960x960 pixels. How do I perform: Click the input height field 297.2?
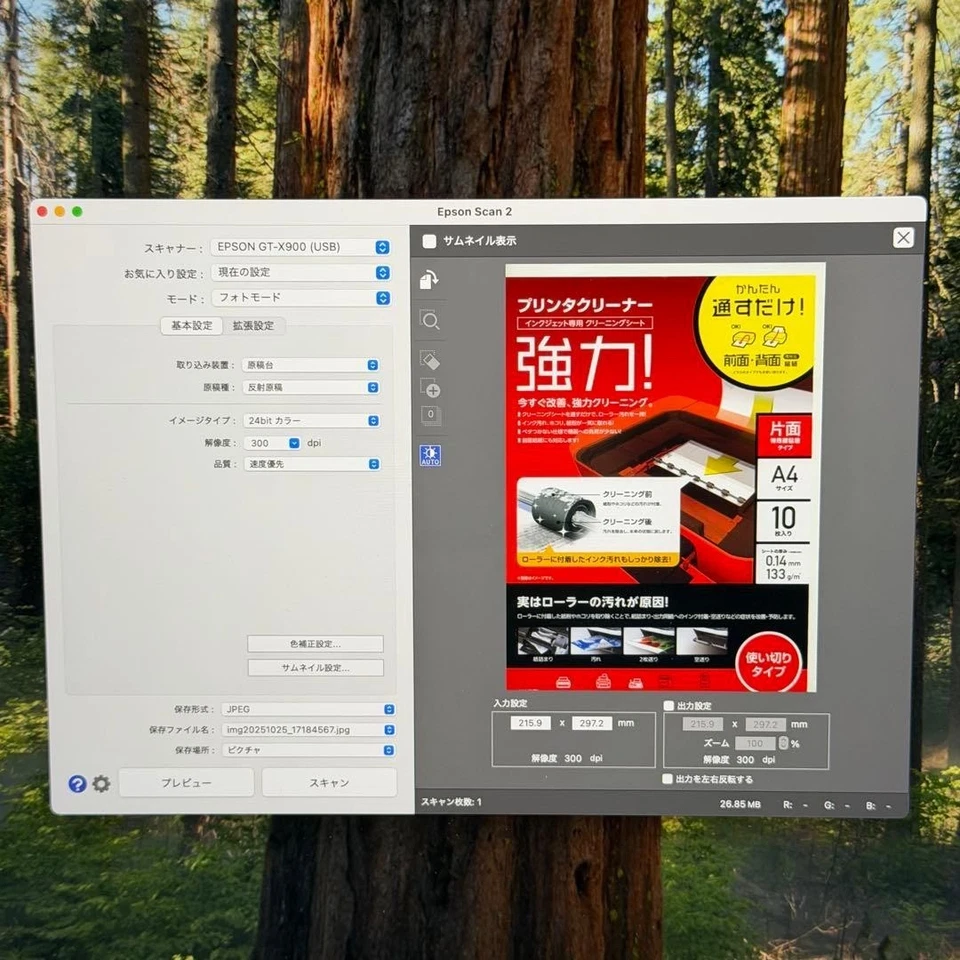pos(592,723)
